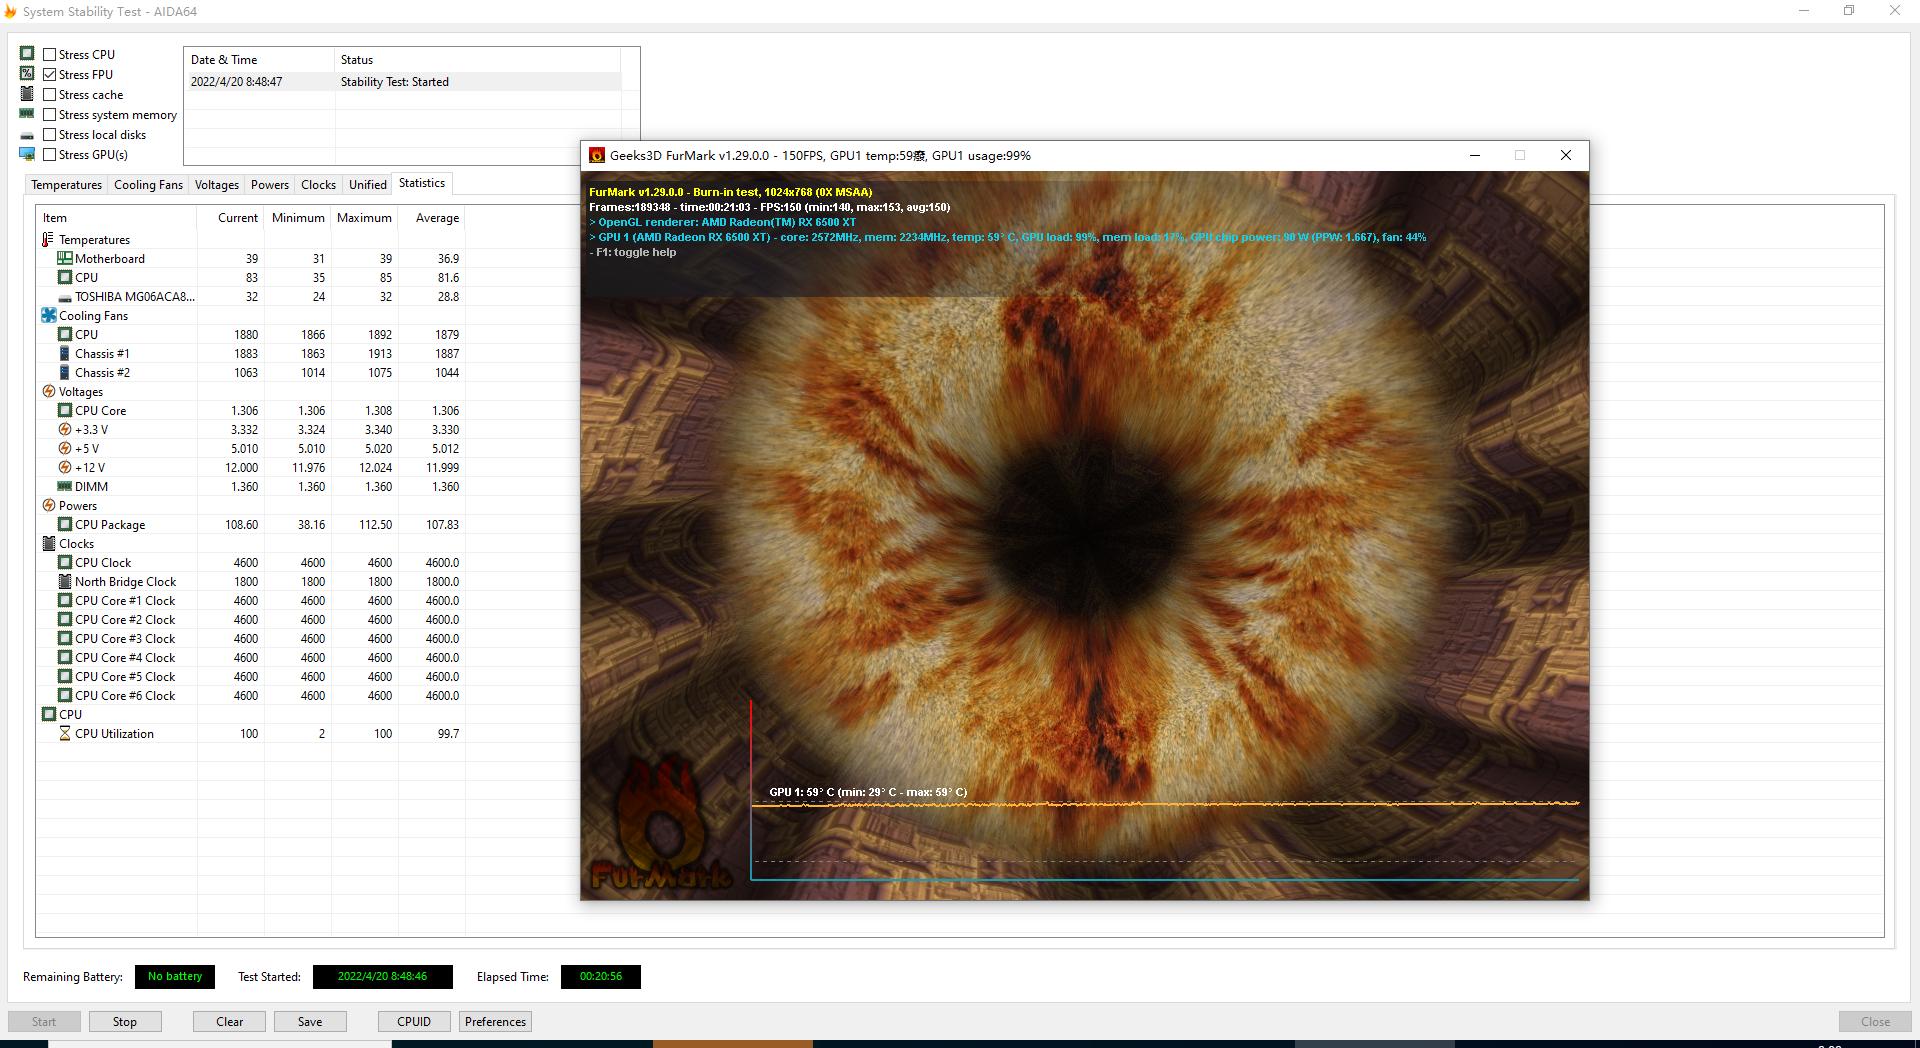Select the Powers category row
The image size is (1920, 1048).
78,506
